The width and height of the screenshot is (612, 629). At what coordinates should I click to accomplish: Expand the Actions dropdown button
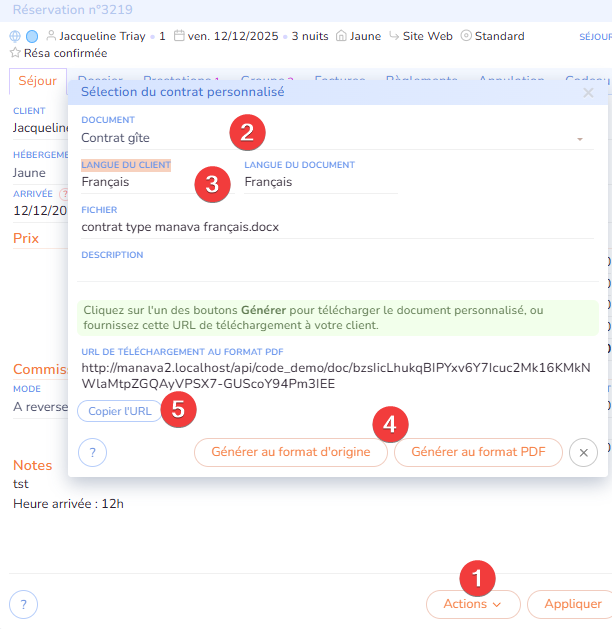(472, 604)
